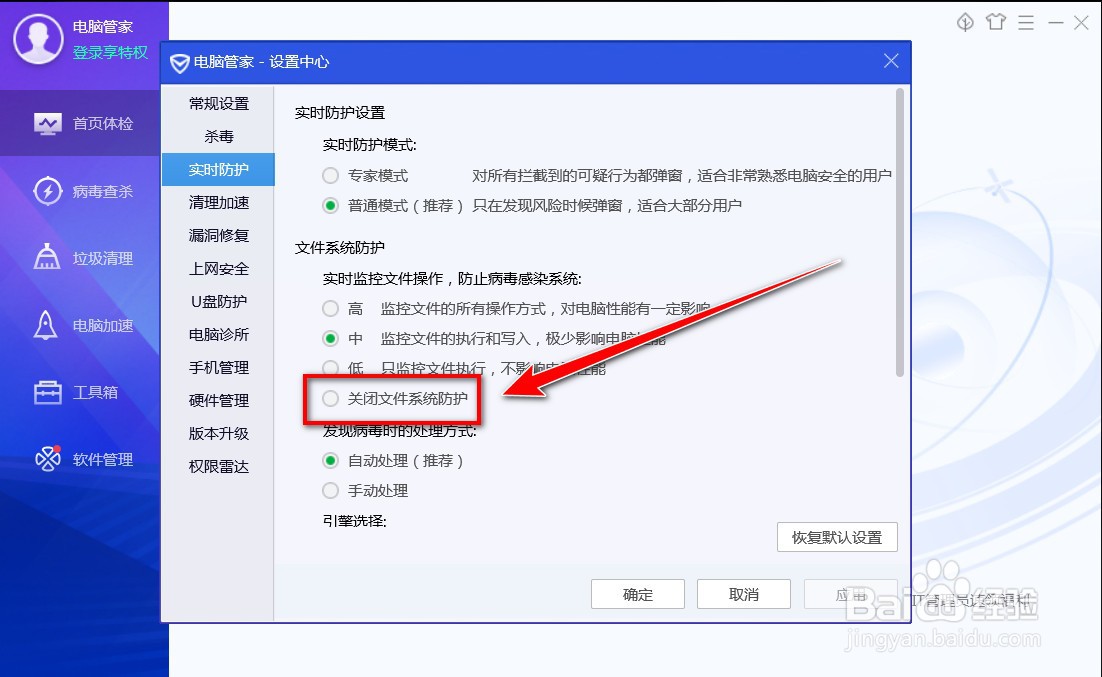Open the main menu hamburger icon
Screen dimensions: 1102x677
coord(1026,22)
